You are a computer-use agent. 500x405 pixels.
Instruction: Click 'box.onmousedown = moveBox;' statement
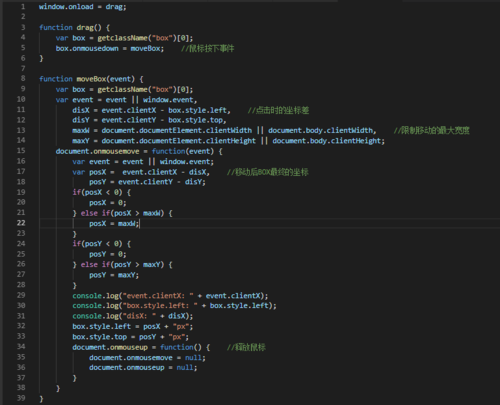coord(110,48)
